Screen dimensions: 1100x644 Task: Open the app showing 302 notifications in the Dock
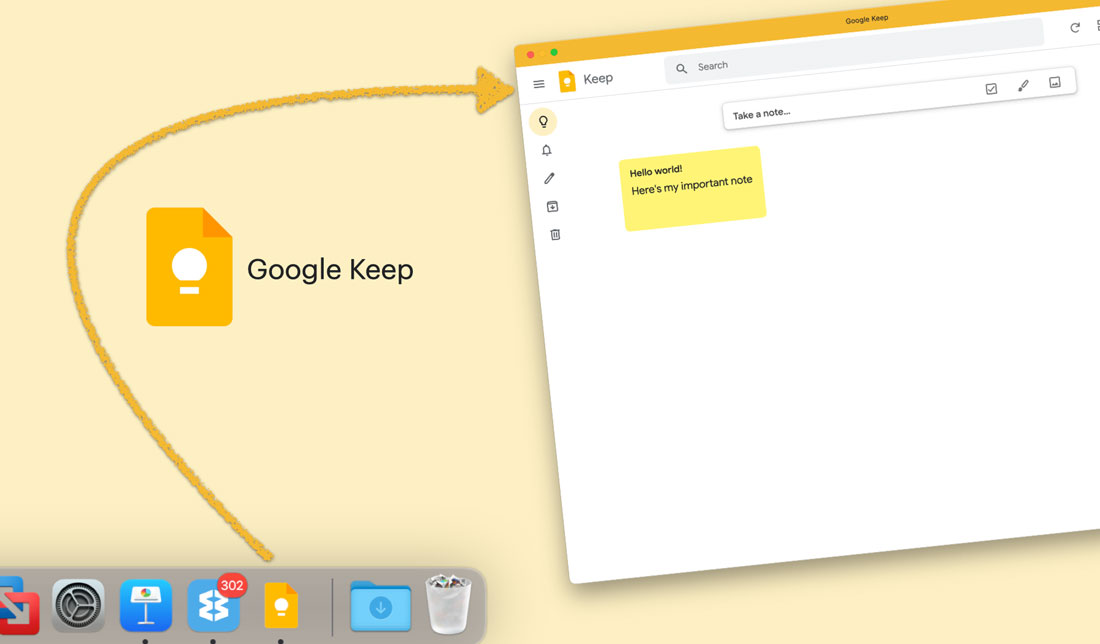[x=213, y=606]
